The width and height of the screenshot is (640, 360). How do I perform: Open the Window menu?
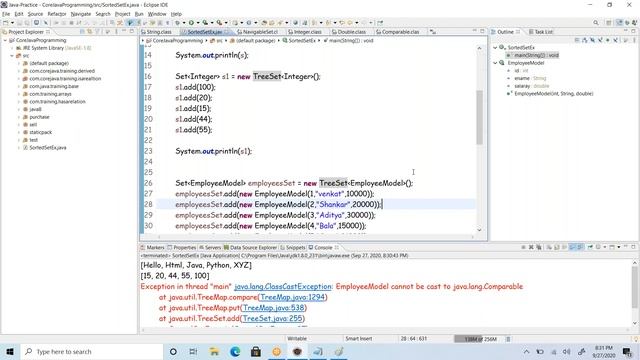(x=157, y=14)
